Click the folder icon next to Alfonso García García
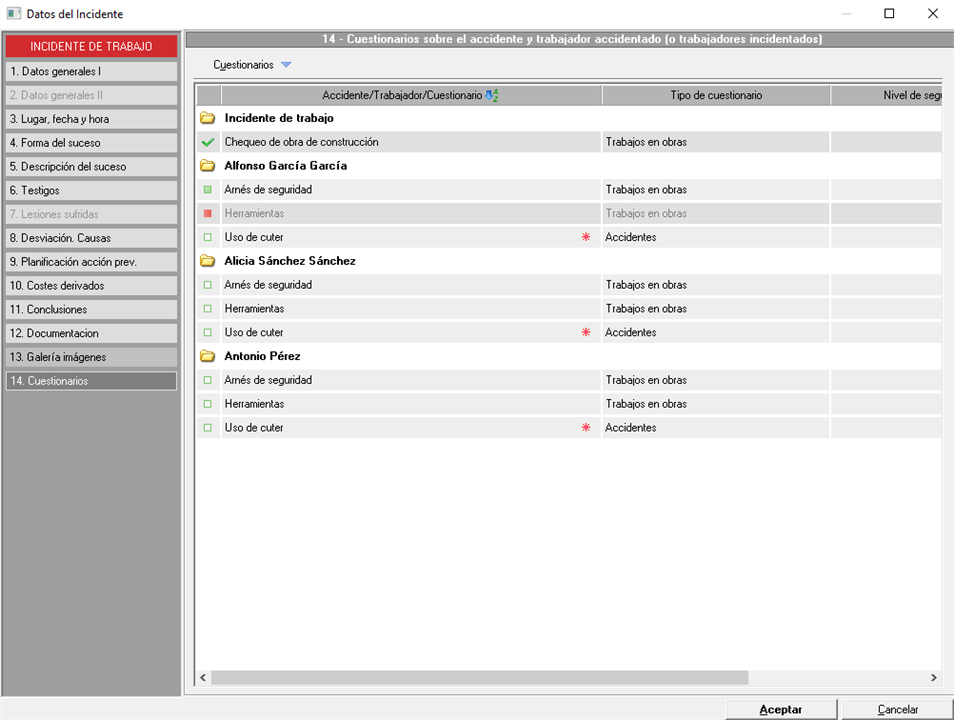This screenshot has height=720, width=954. tap(208, 166)
